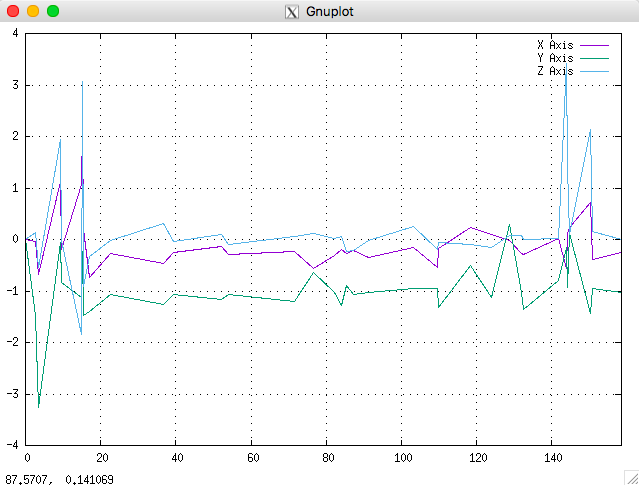Click the x-axis tick label 80

(328, 458)
